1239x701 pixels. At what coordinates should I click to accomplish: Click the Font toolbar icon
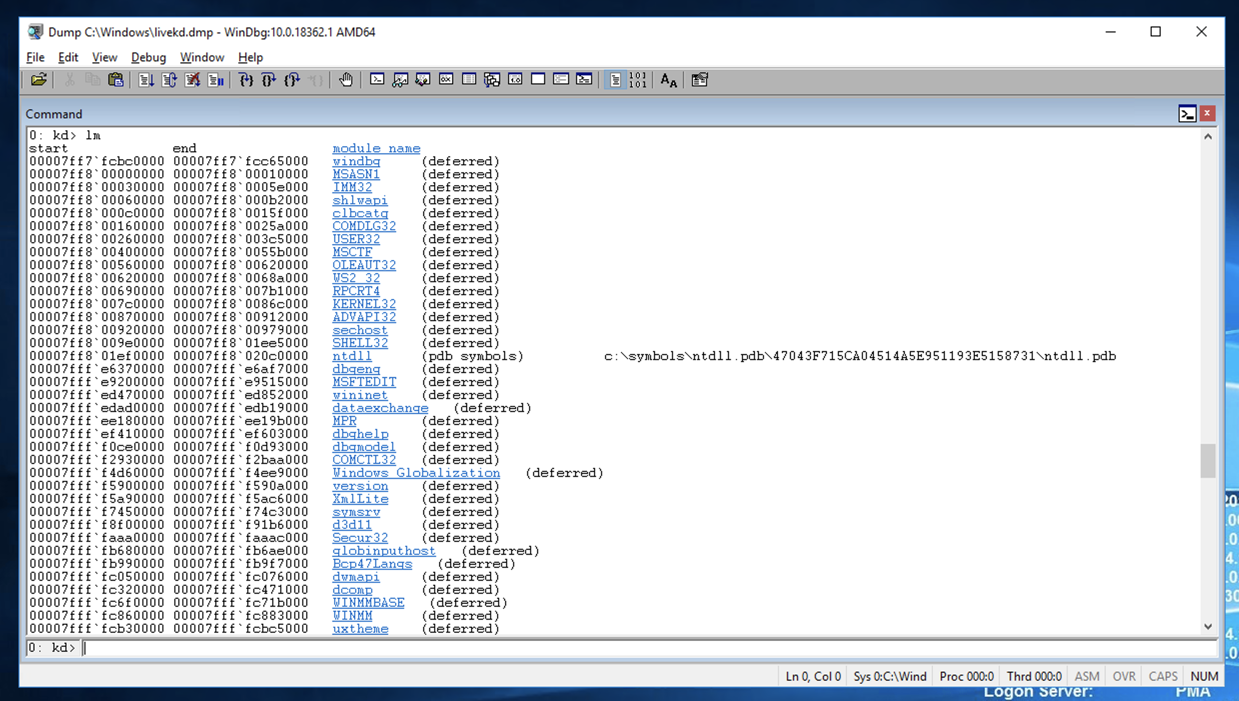pyautogui.click(x=669, y=80)
